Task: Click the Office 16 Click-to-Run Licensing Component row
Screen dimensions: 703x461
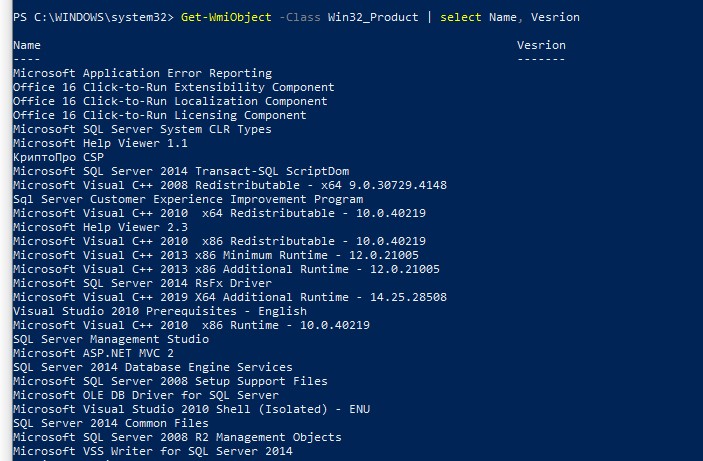Action: pos(160,115)
